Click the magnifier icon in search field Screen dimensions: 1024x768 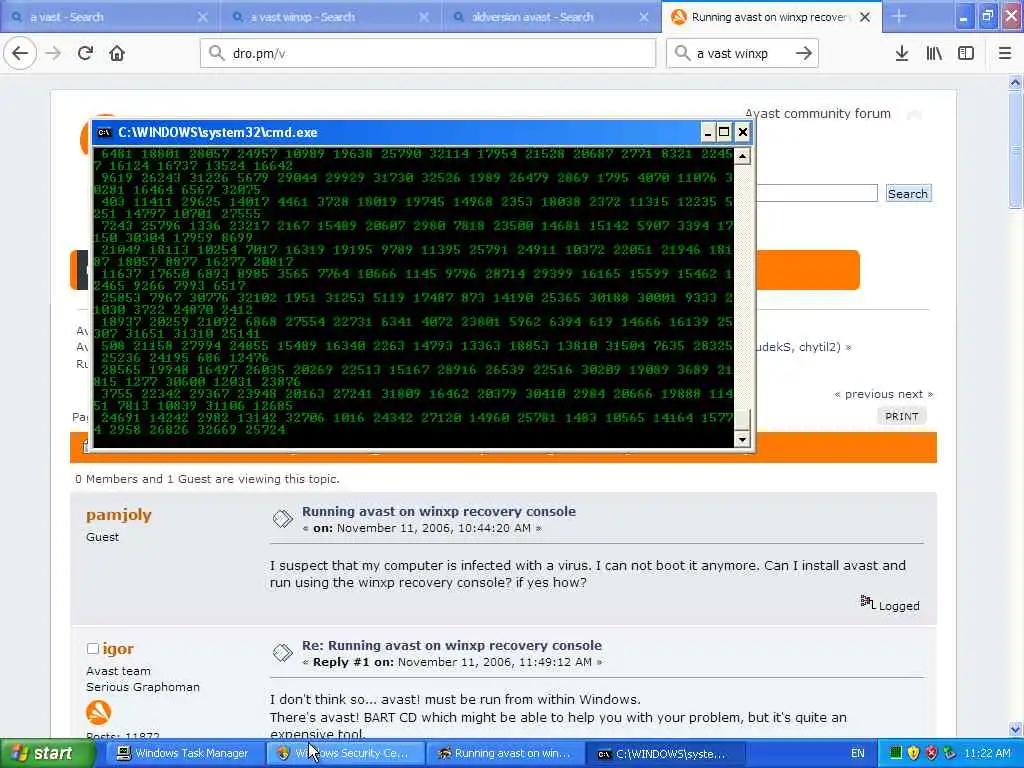[x=682, y=53]
